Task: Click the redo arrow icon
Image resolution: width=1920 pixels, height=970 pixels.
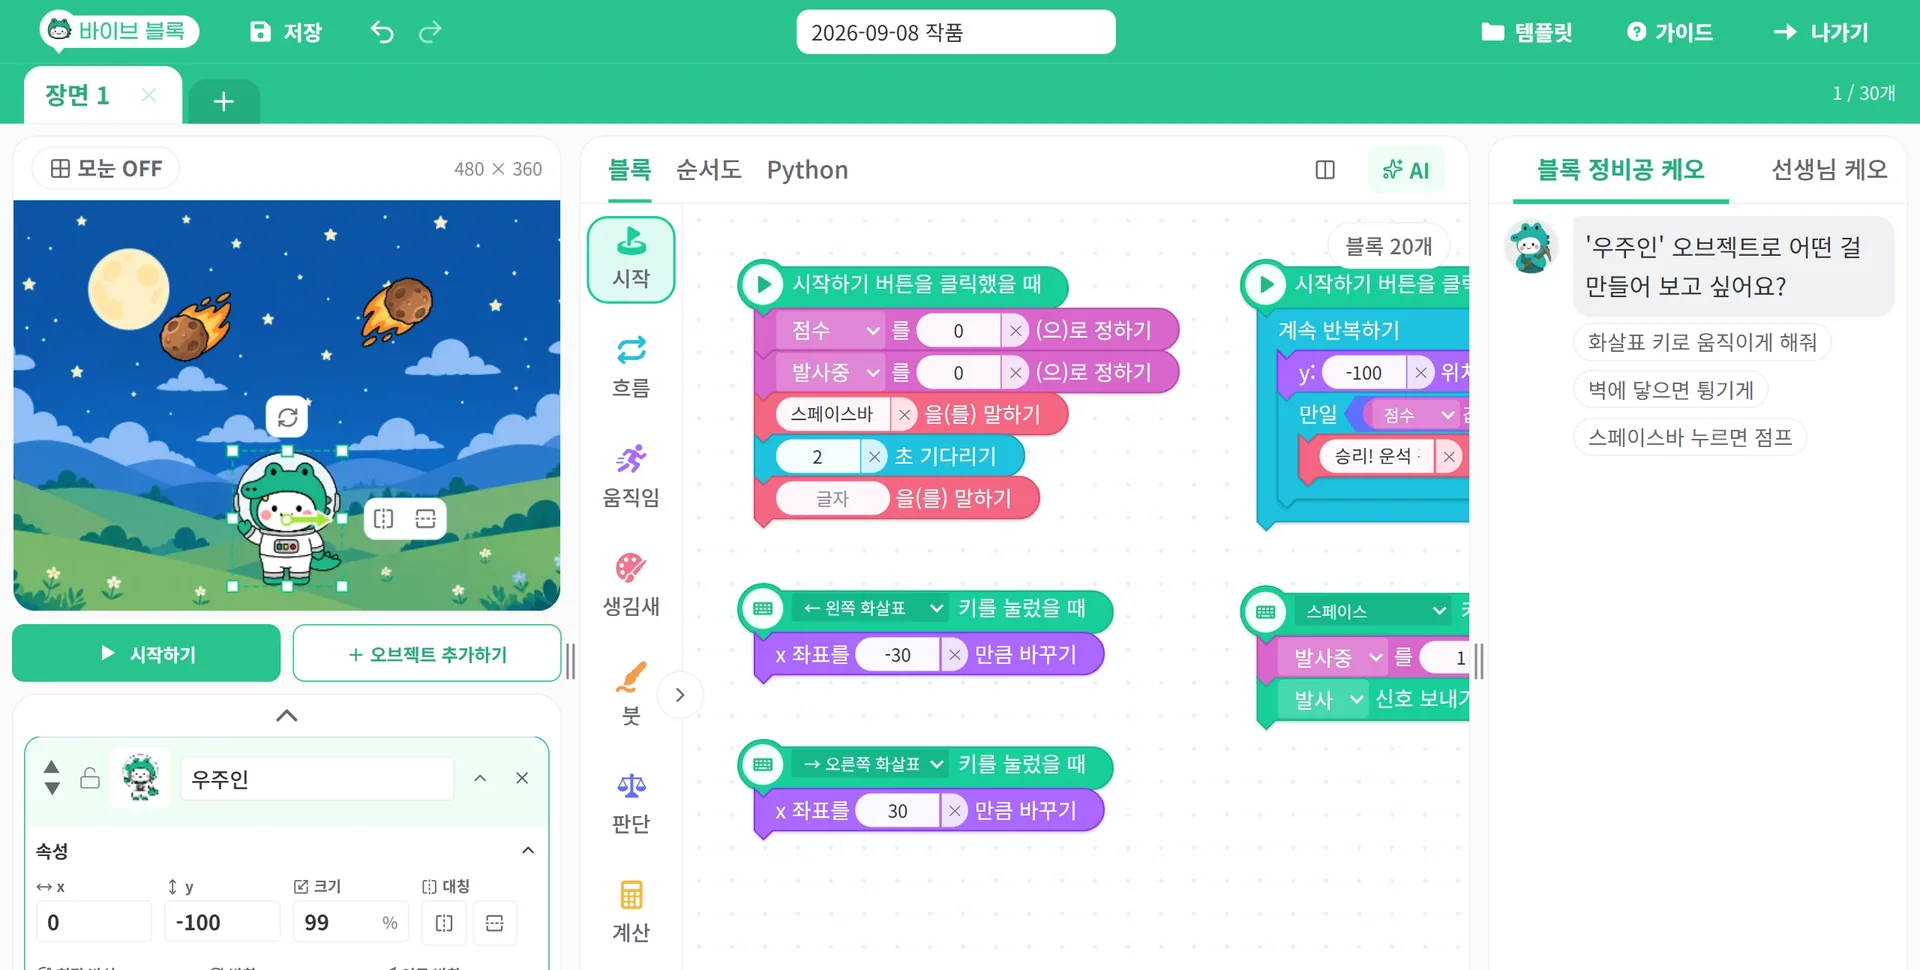Action: pos(430,32)
